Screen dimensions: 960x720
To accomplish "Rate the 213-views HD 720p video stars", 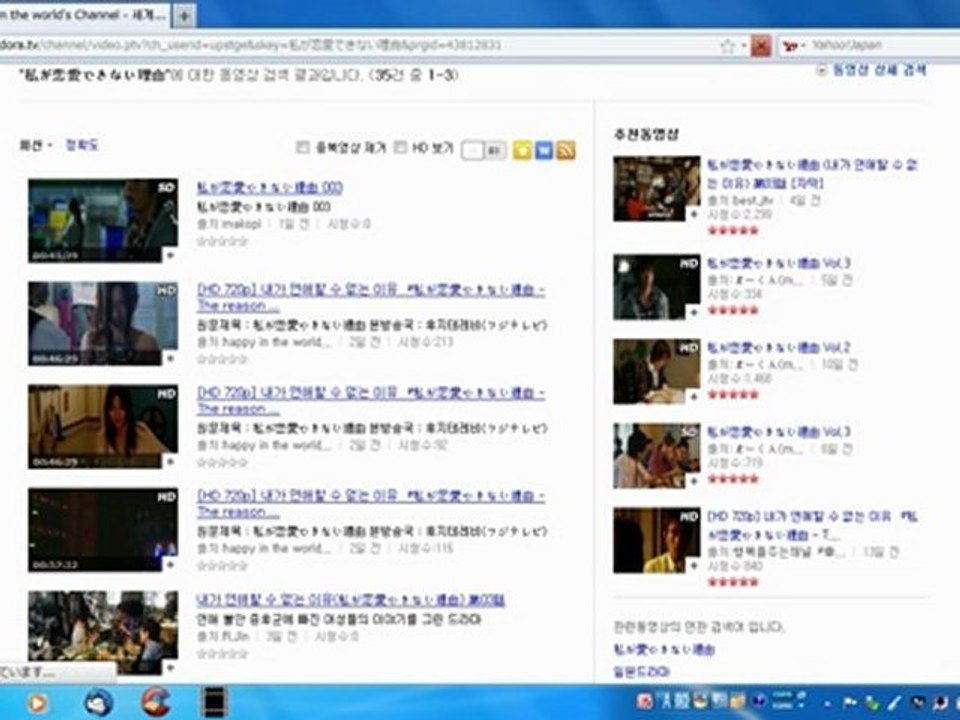I will (x=222, y=359).
